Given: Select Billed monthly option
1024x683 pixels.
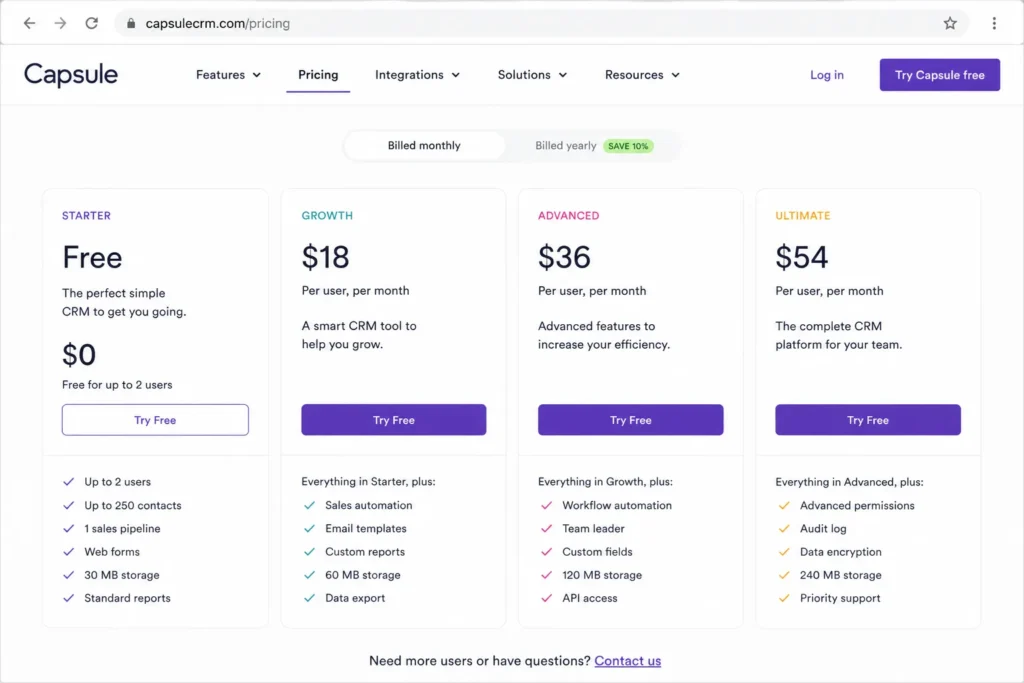Looking at the screenshot, I should (424, 146).
